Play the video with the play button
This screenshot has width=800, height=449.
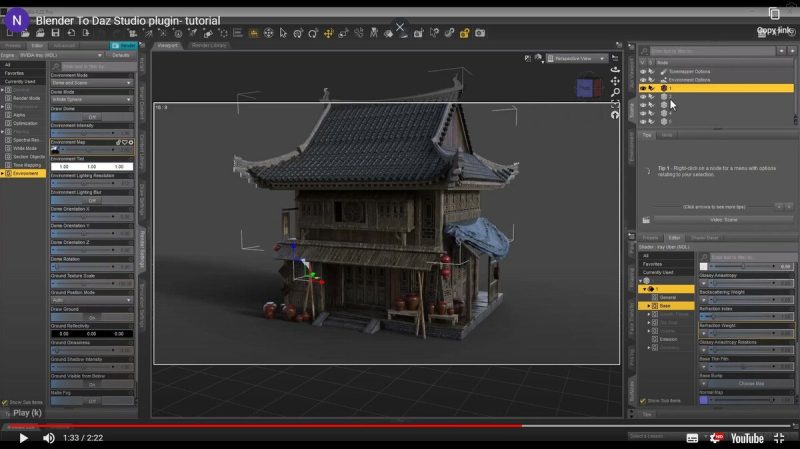tap(23, 438)
